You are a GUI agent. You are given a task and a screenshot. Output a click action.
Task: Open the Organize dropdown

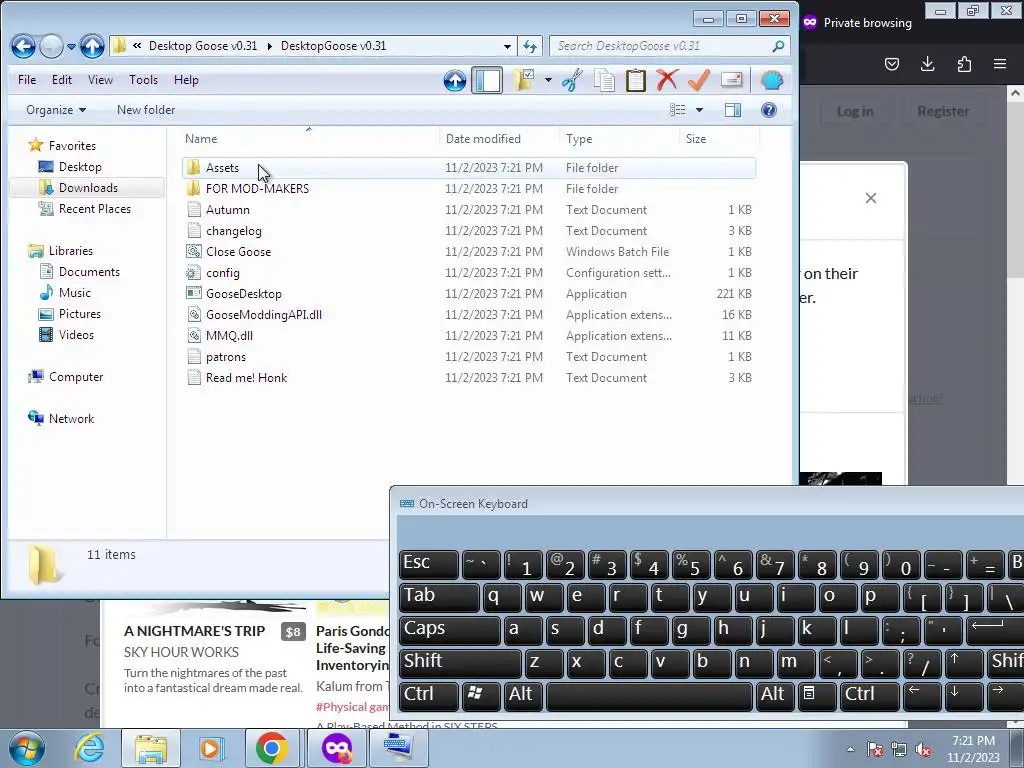(x=56, y=110)
